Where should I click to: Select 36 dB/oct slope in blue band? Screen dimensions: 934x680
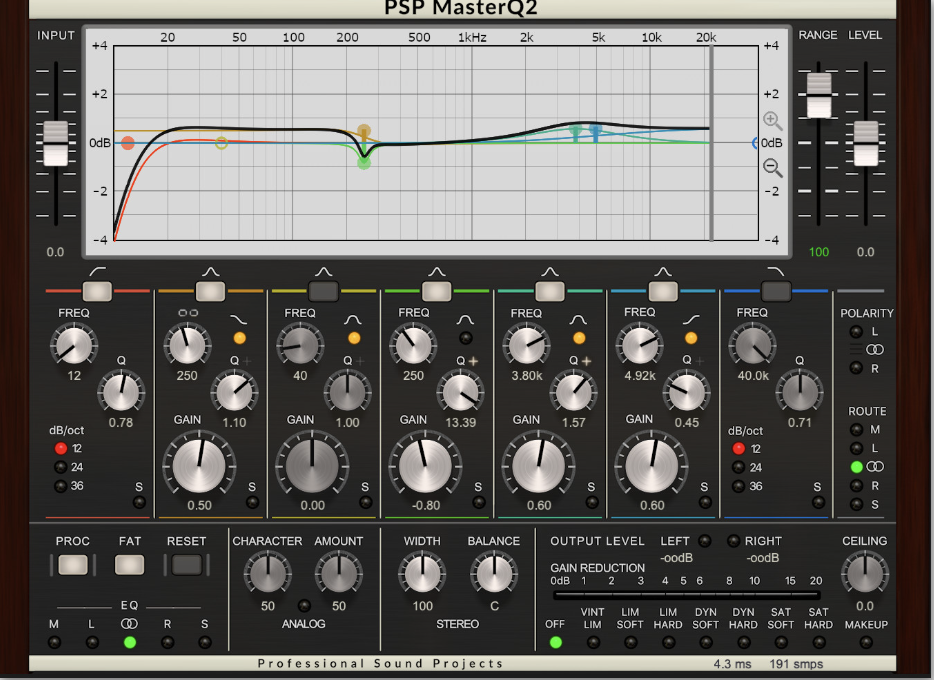click(x=739, y=486)
